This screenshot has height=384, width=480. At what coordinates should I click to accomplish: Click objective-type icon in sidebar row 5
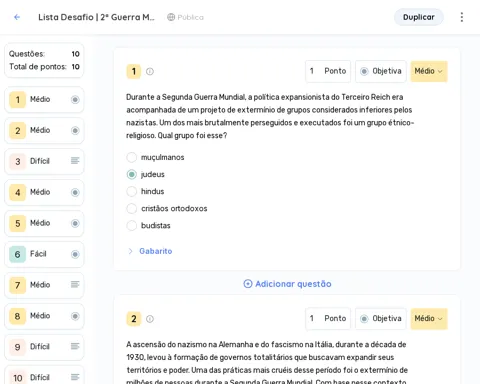pyautogui.click(x=75, y=223)
